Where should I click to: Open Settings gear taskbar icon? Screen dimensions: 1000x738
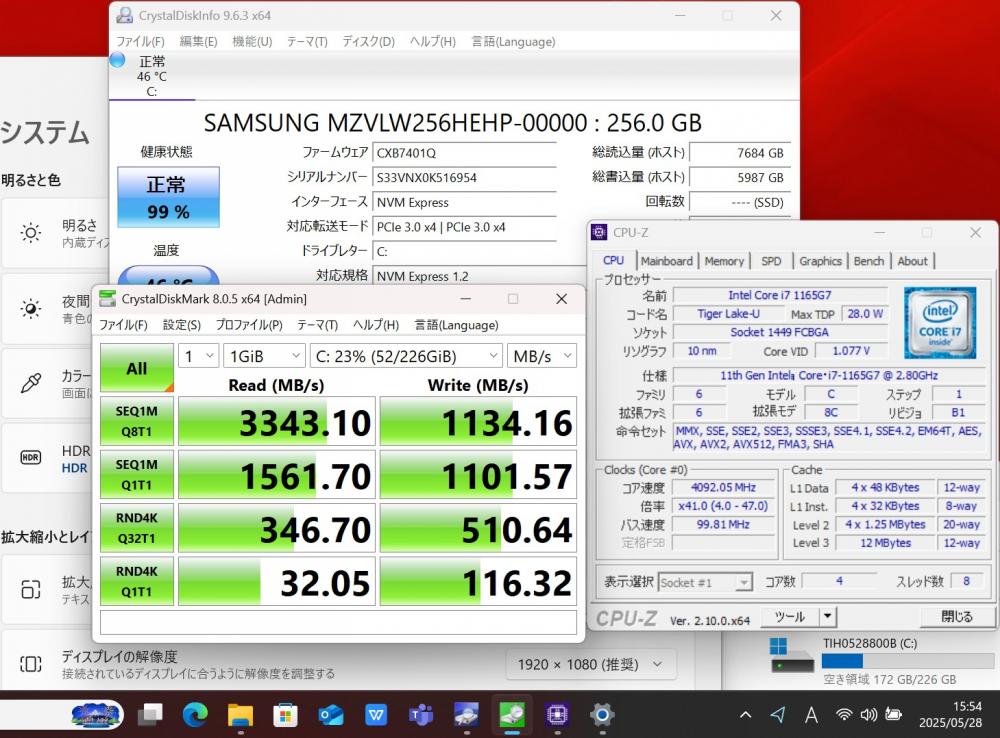(x=602, y=715)
